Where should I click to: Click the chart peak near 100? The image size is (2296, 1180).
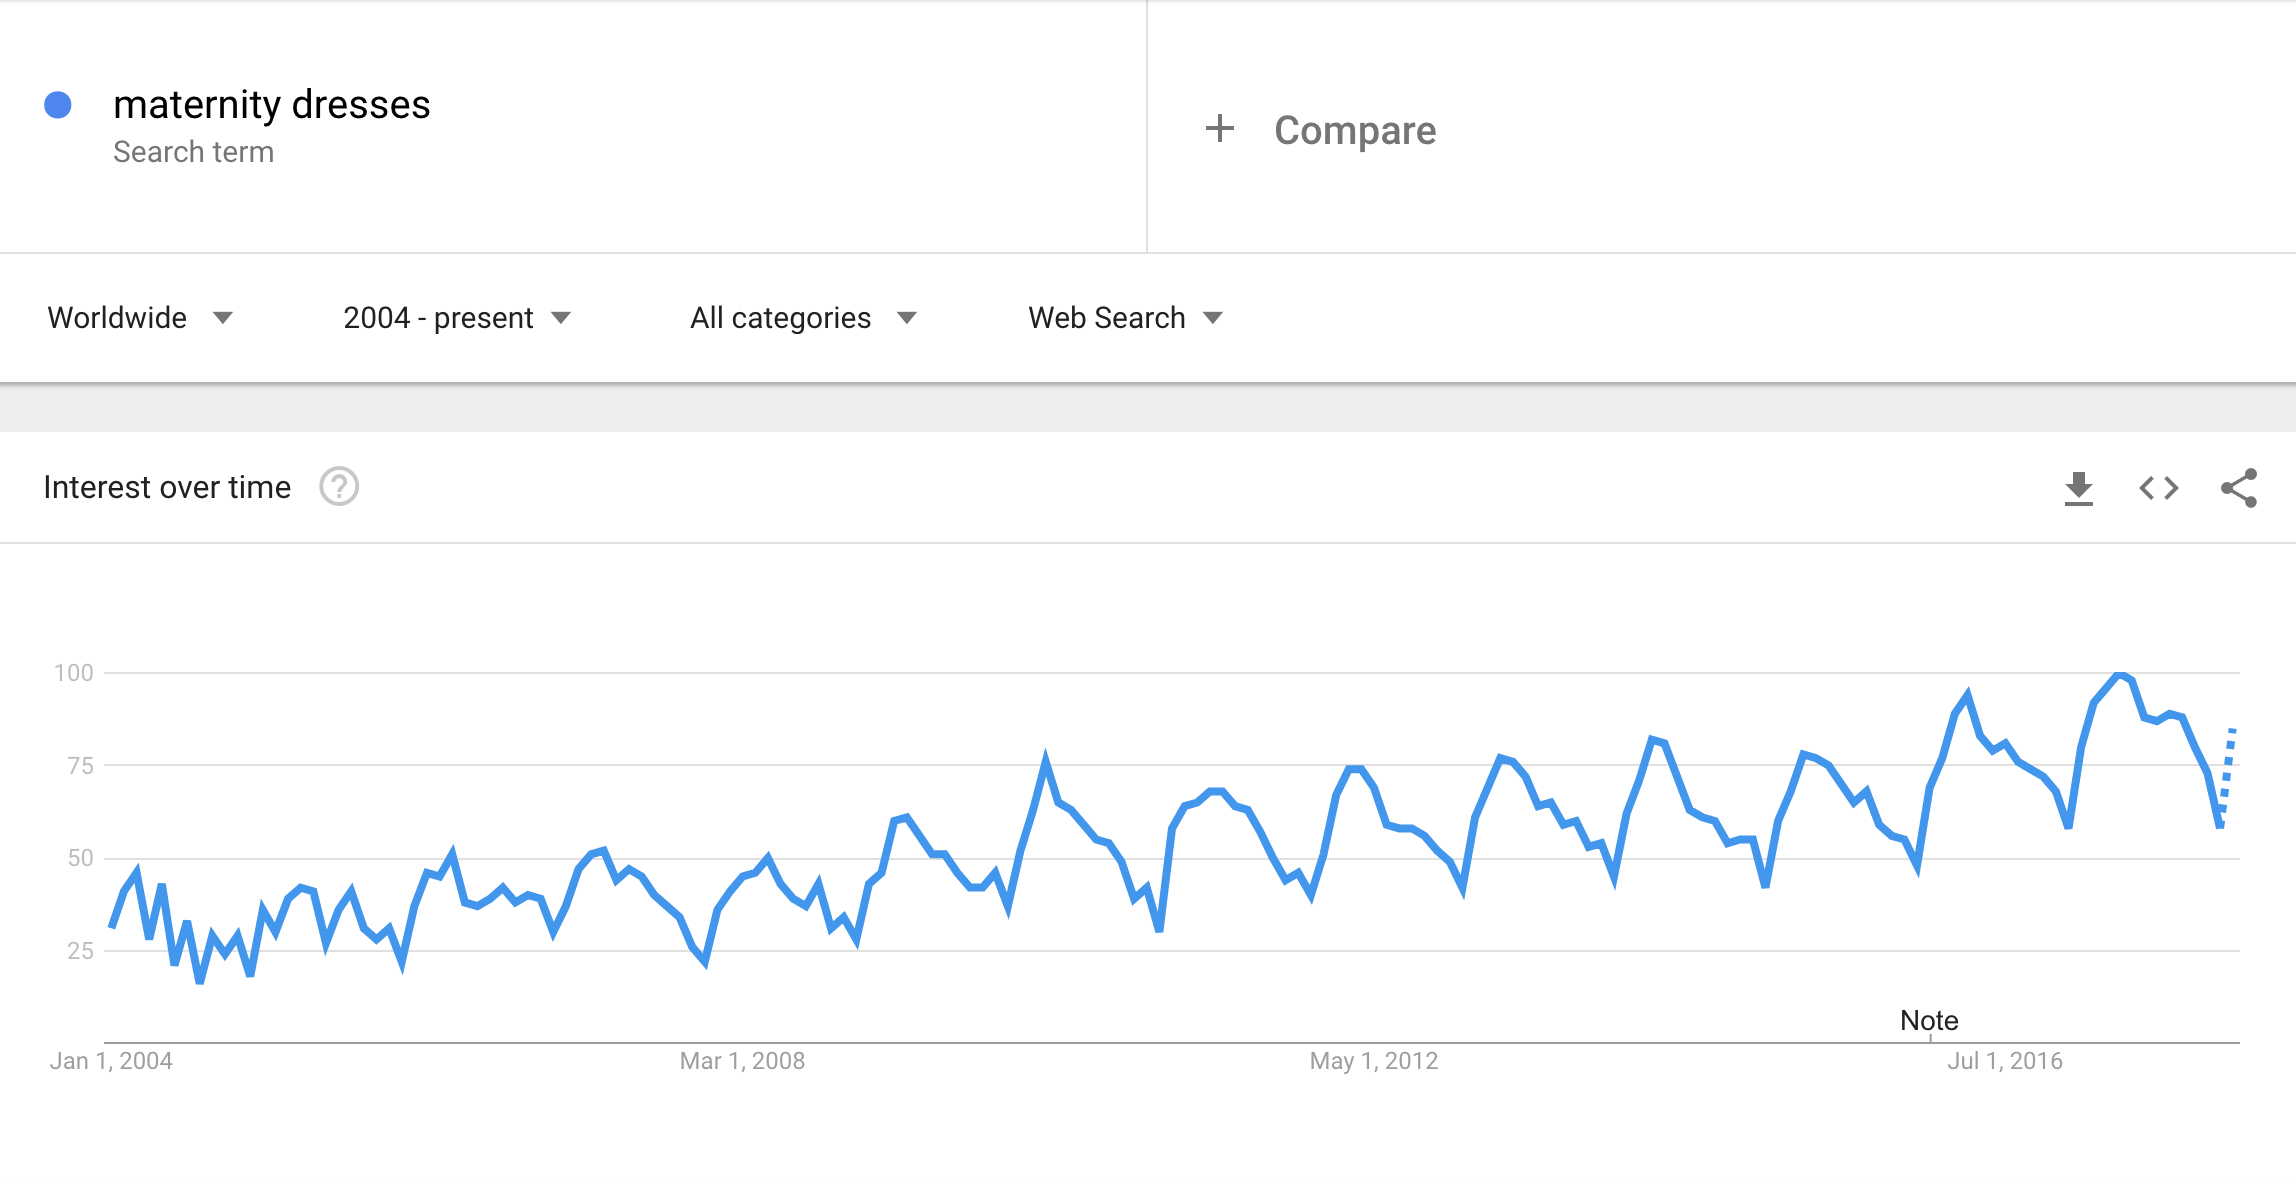point(2119,675)
